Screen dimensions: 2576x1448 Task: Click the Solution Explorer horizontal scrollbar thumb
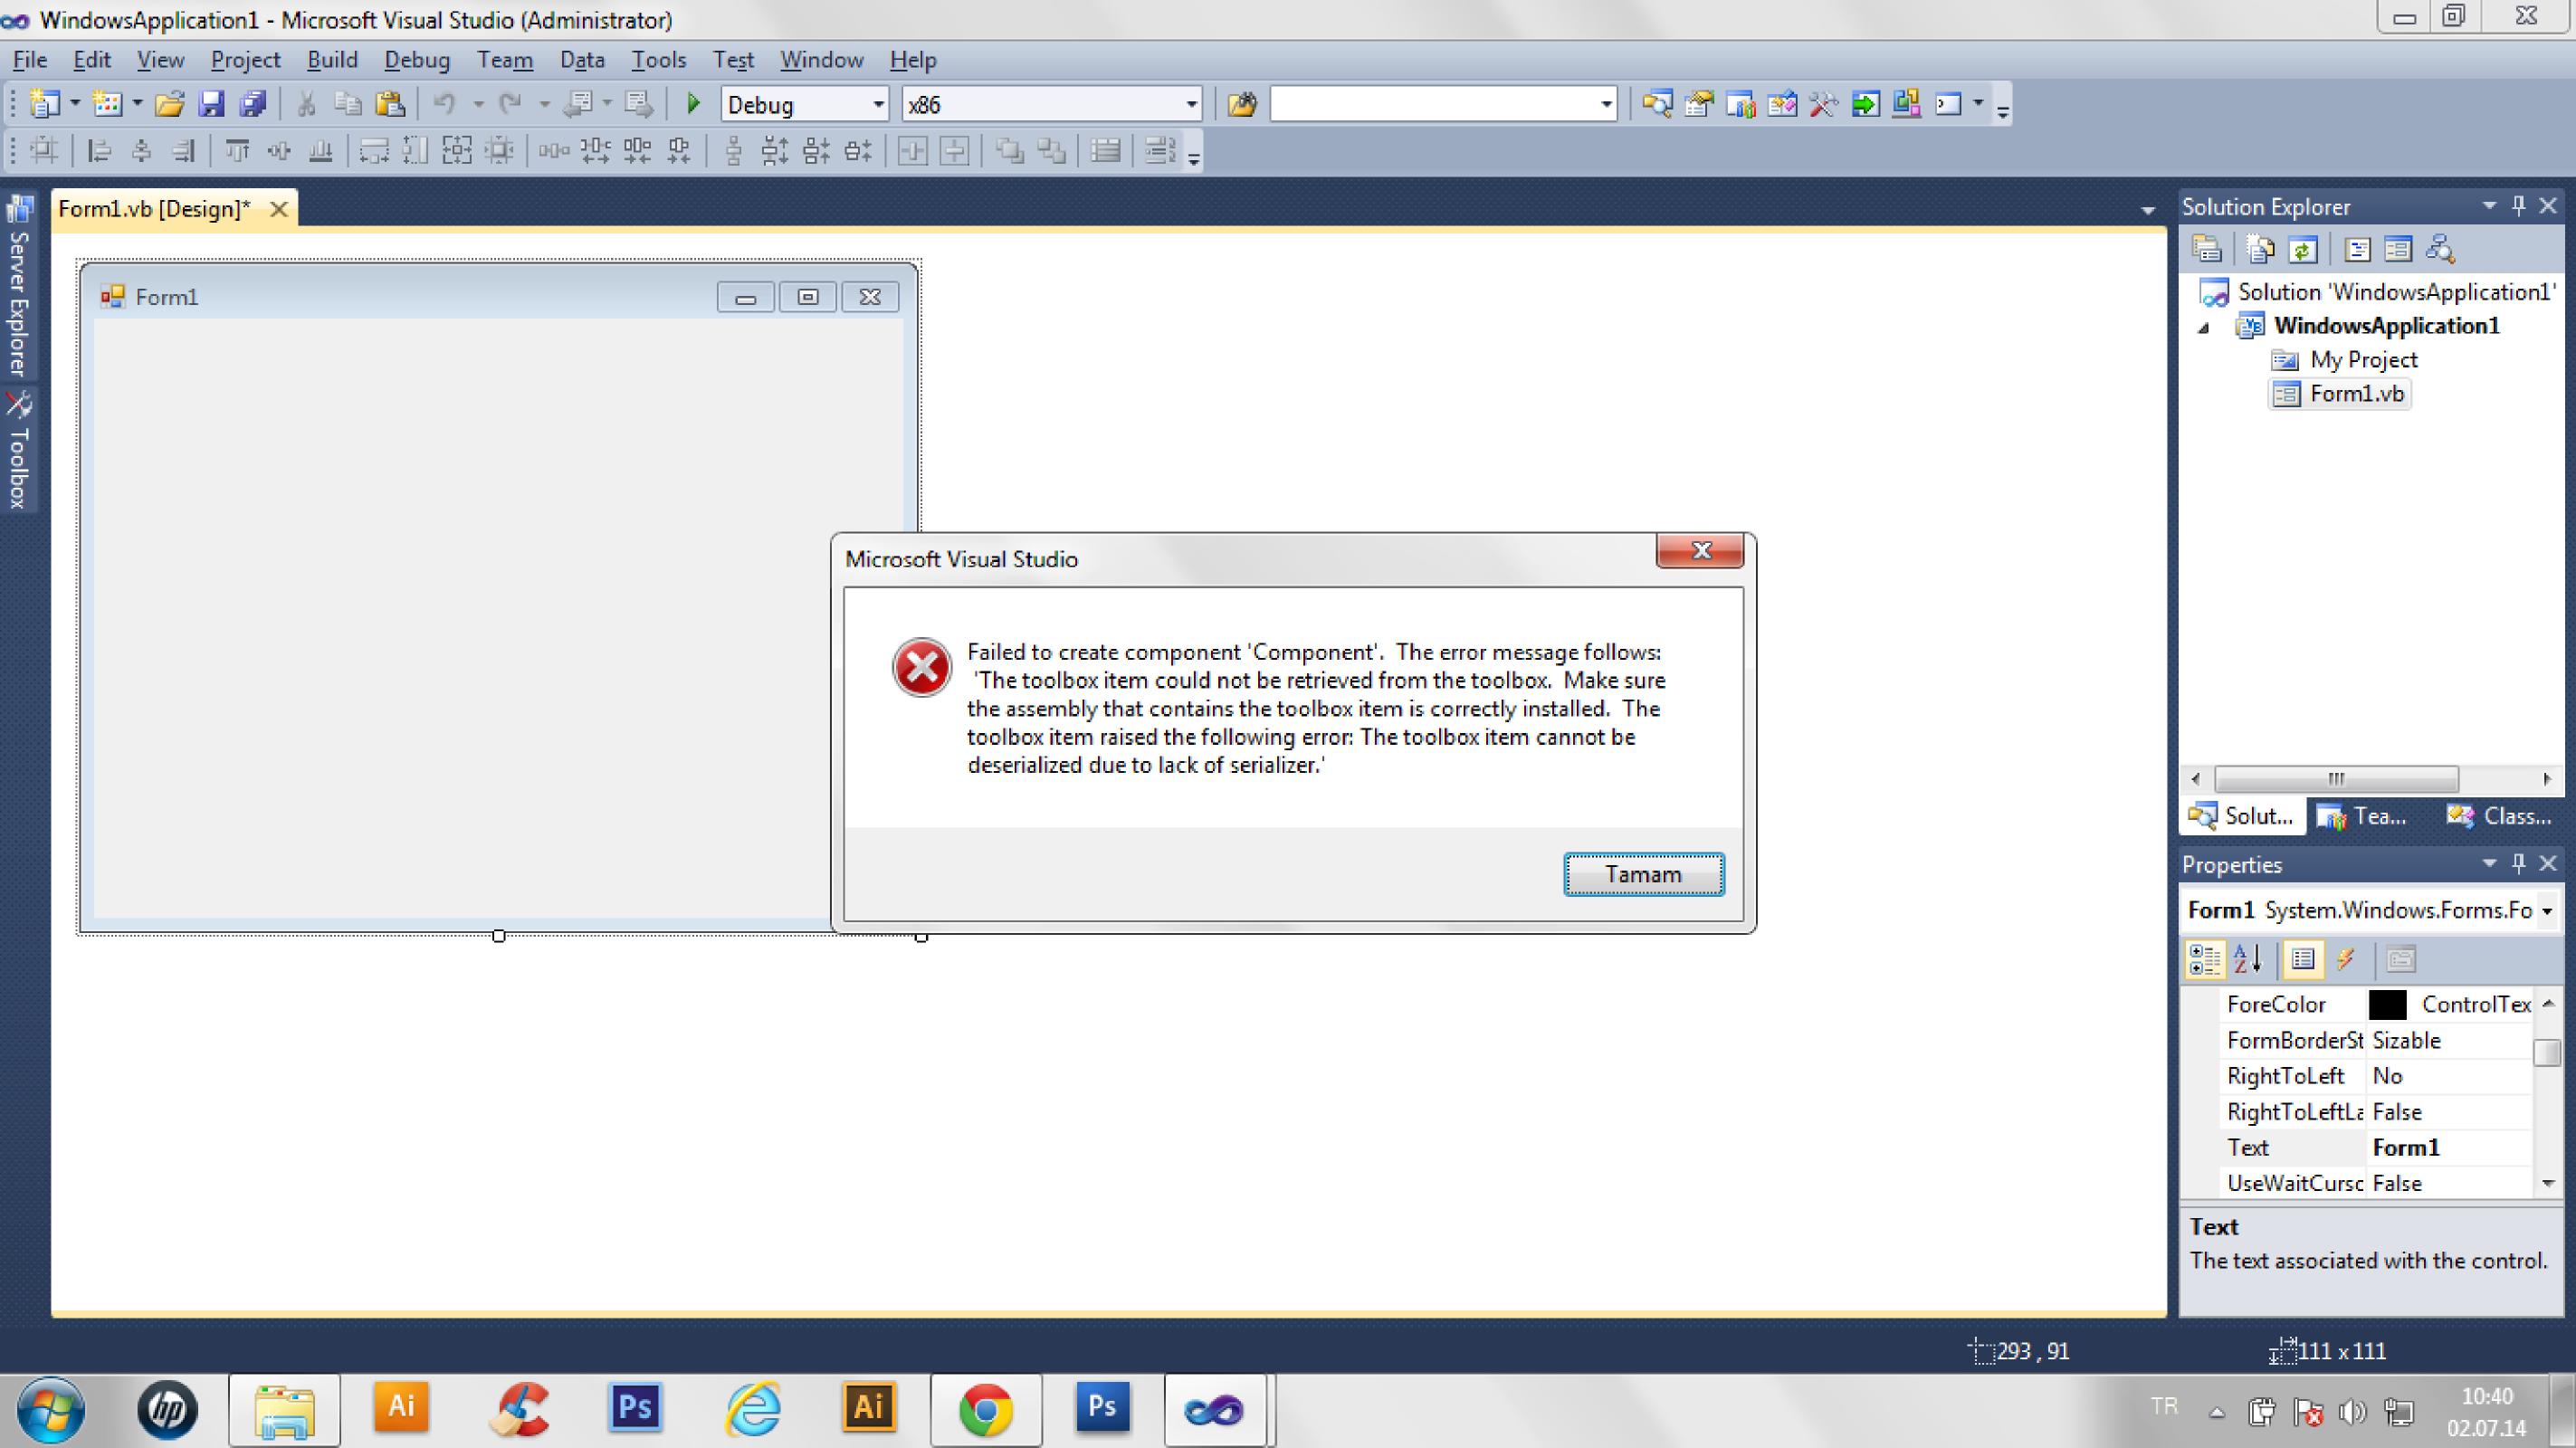(2336, 779)
